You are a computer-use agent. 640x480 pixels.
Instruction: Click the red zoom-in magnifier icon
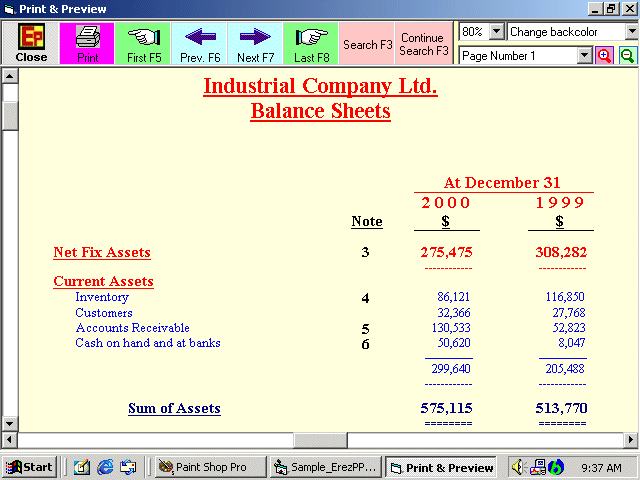pos(604,56)
